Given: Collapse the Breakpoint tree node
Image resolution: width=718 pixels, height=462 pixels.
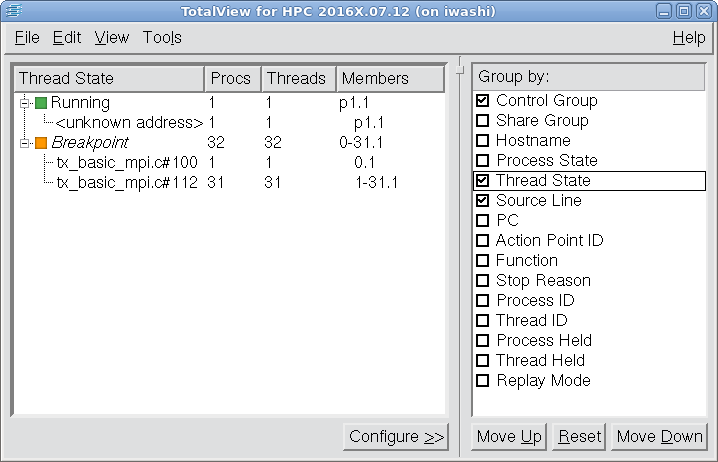Looking at the screenshot, I should click(25, 143).
